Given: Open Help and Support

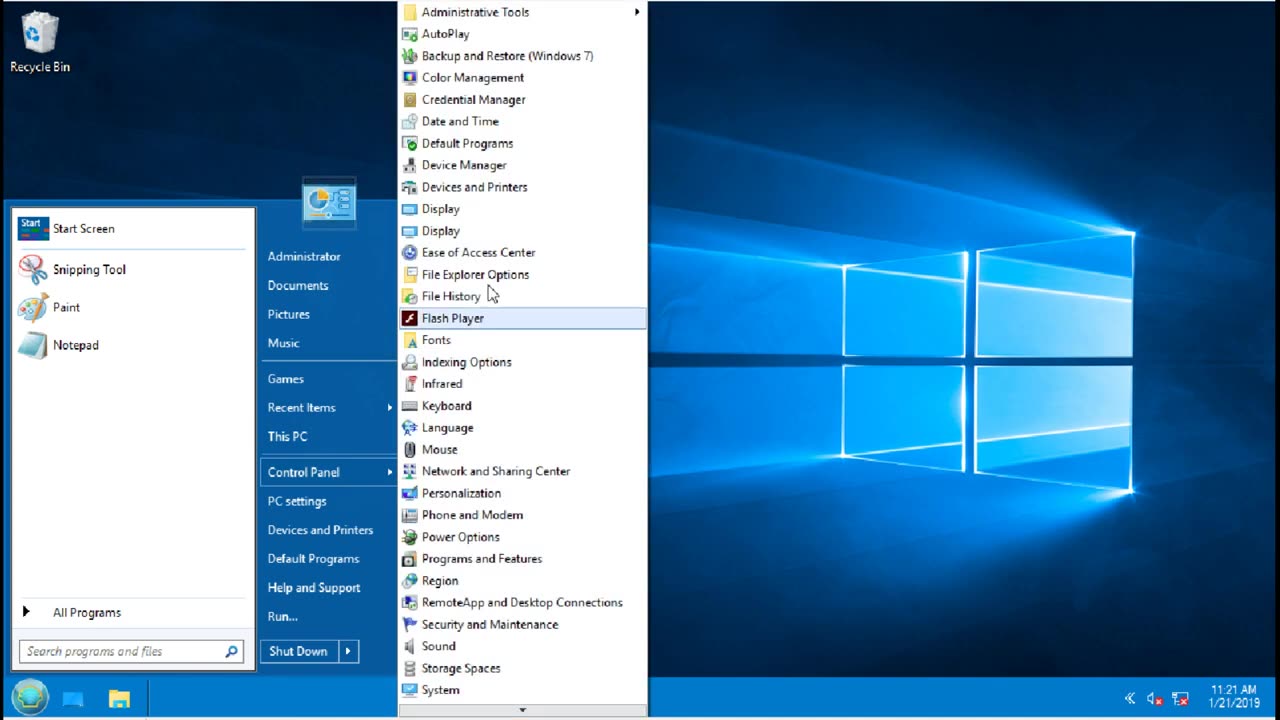Looking at the screenshot, I should pyautogui.click(x=314, y=588).
